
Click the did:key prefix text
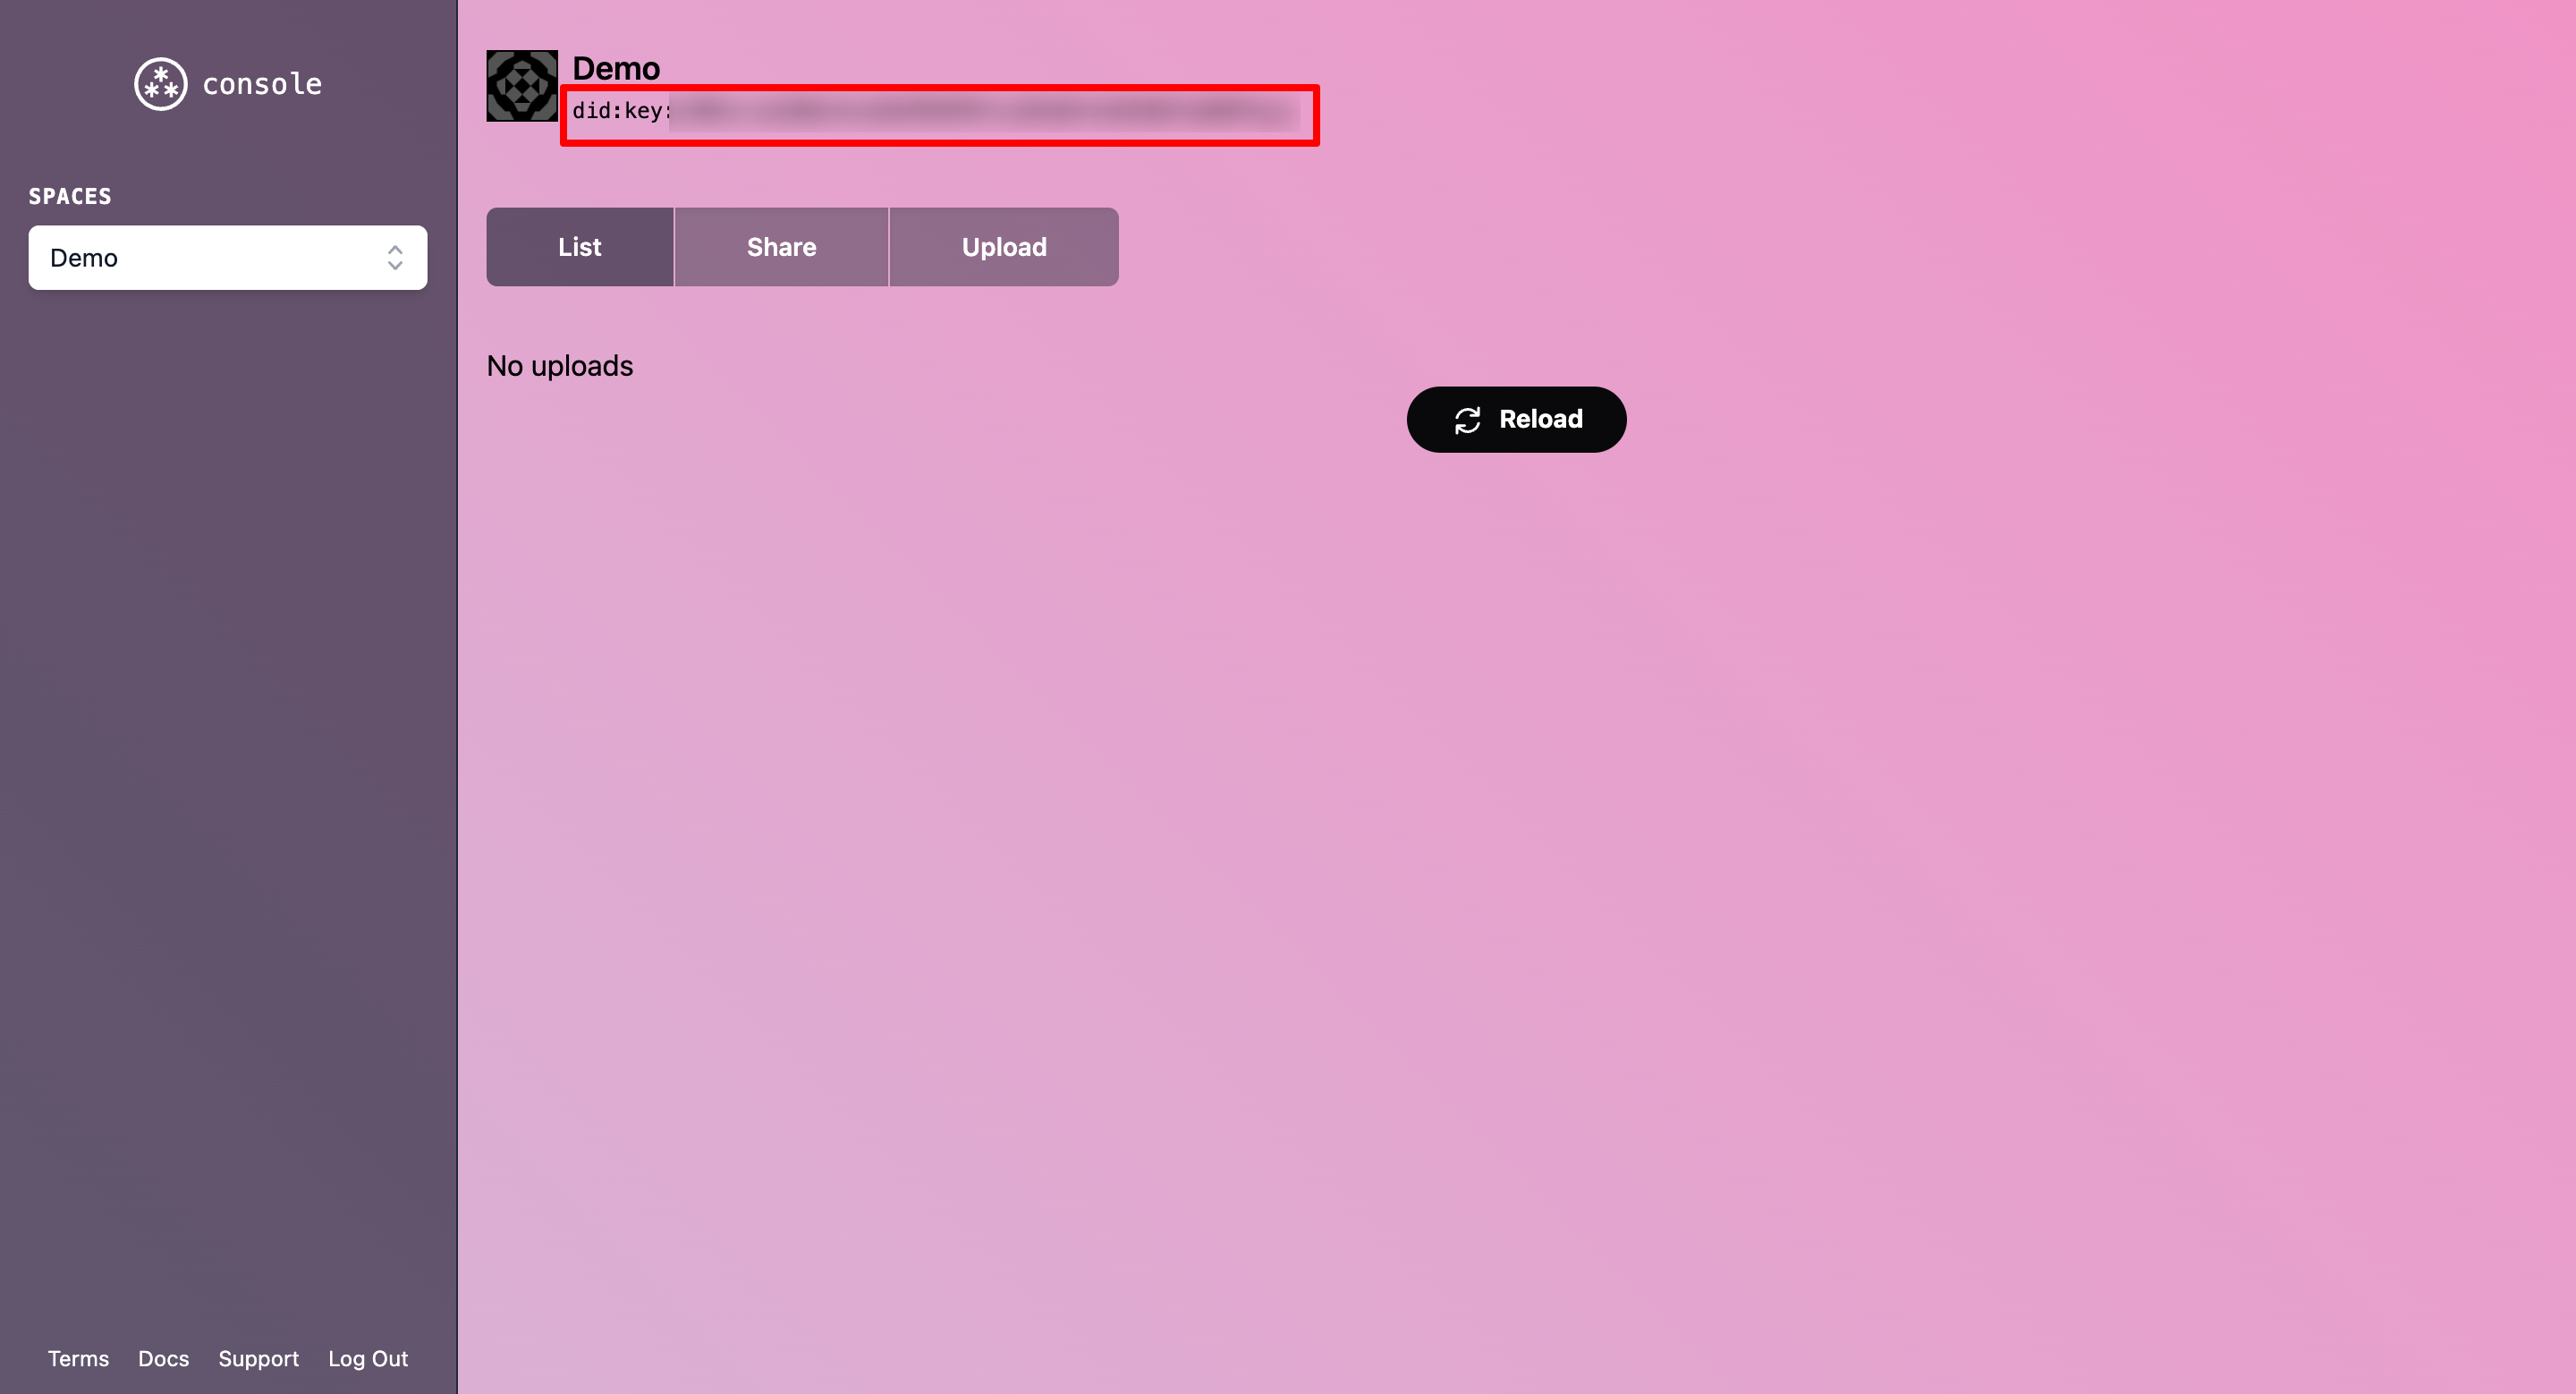(620, 111)
